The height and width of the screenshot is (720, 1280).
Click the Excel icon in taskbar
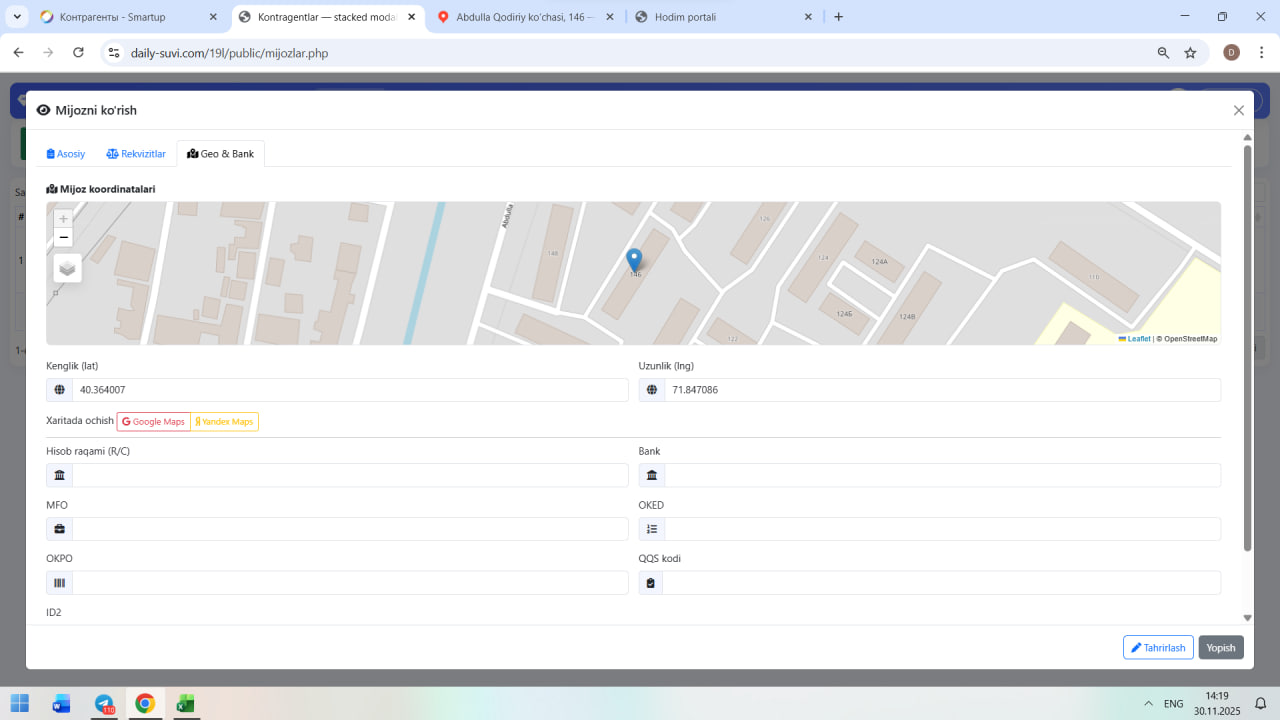tap(185, 703)
